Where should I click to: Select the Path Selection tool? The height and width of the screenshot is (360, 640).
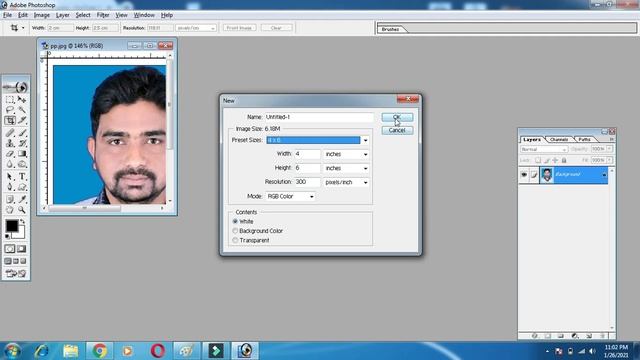coord(10,177)
